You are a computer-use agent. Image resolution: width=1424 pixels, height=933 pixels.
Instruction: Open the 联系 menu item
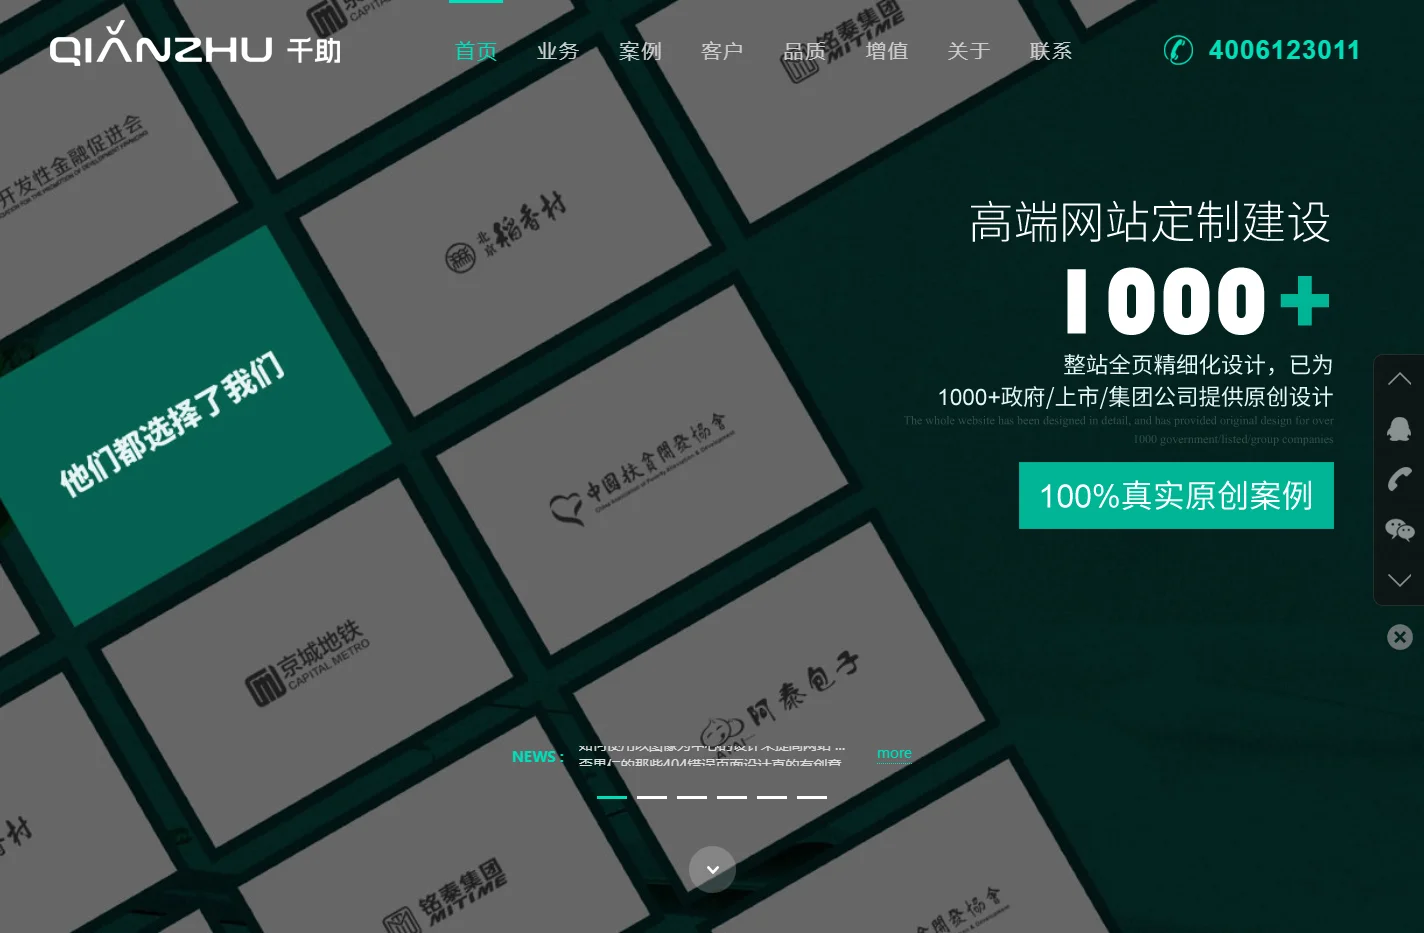[1051, 51]
